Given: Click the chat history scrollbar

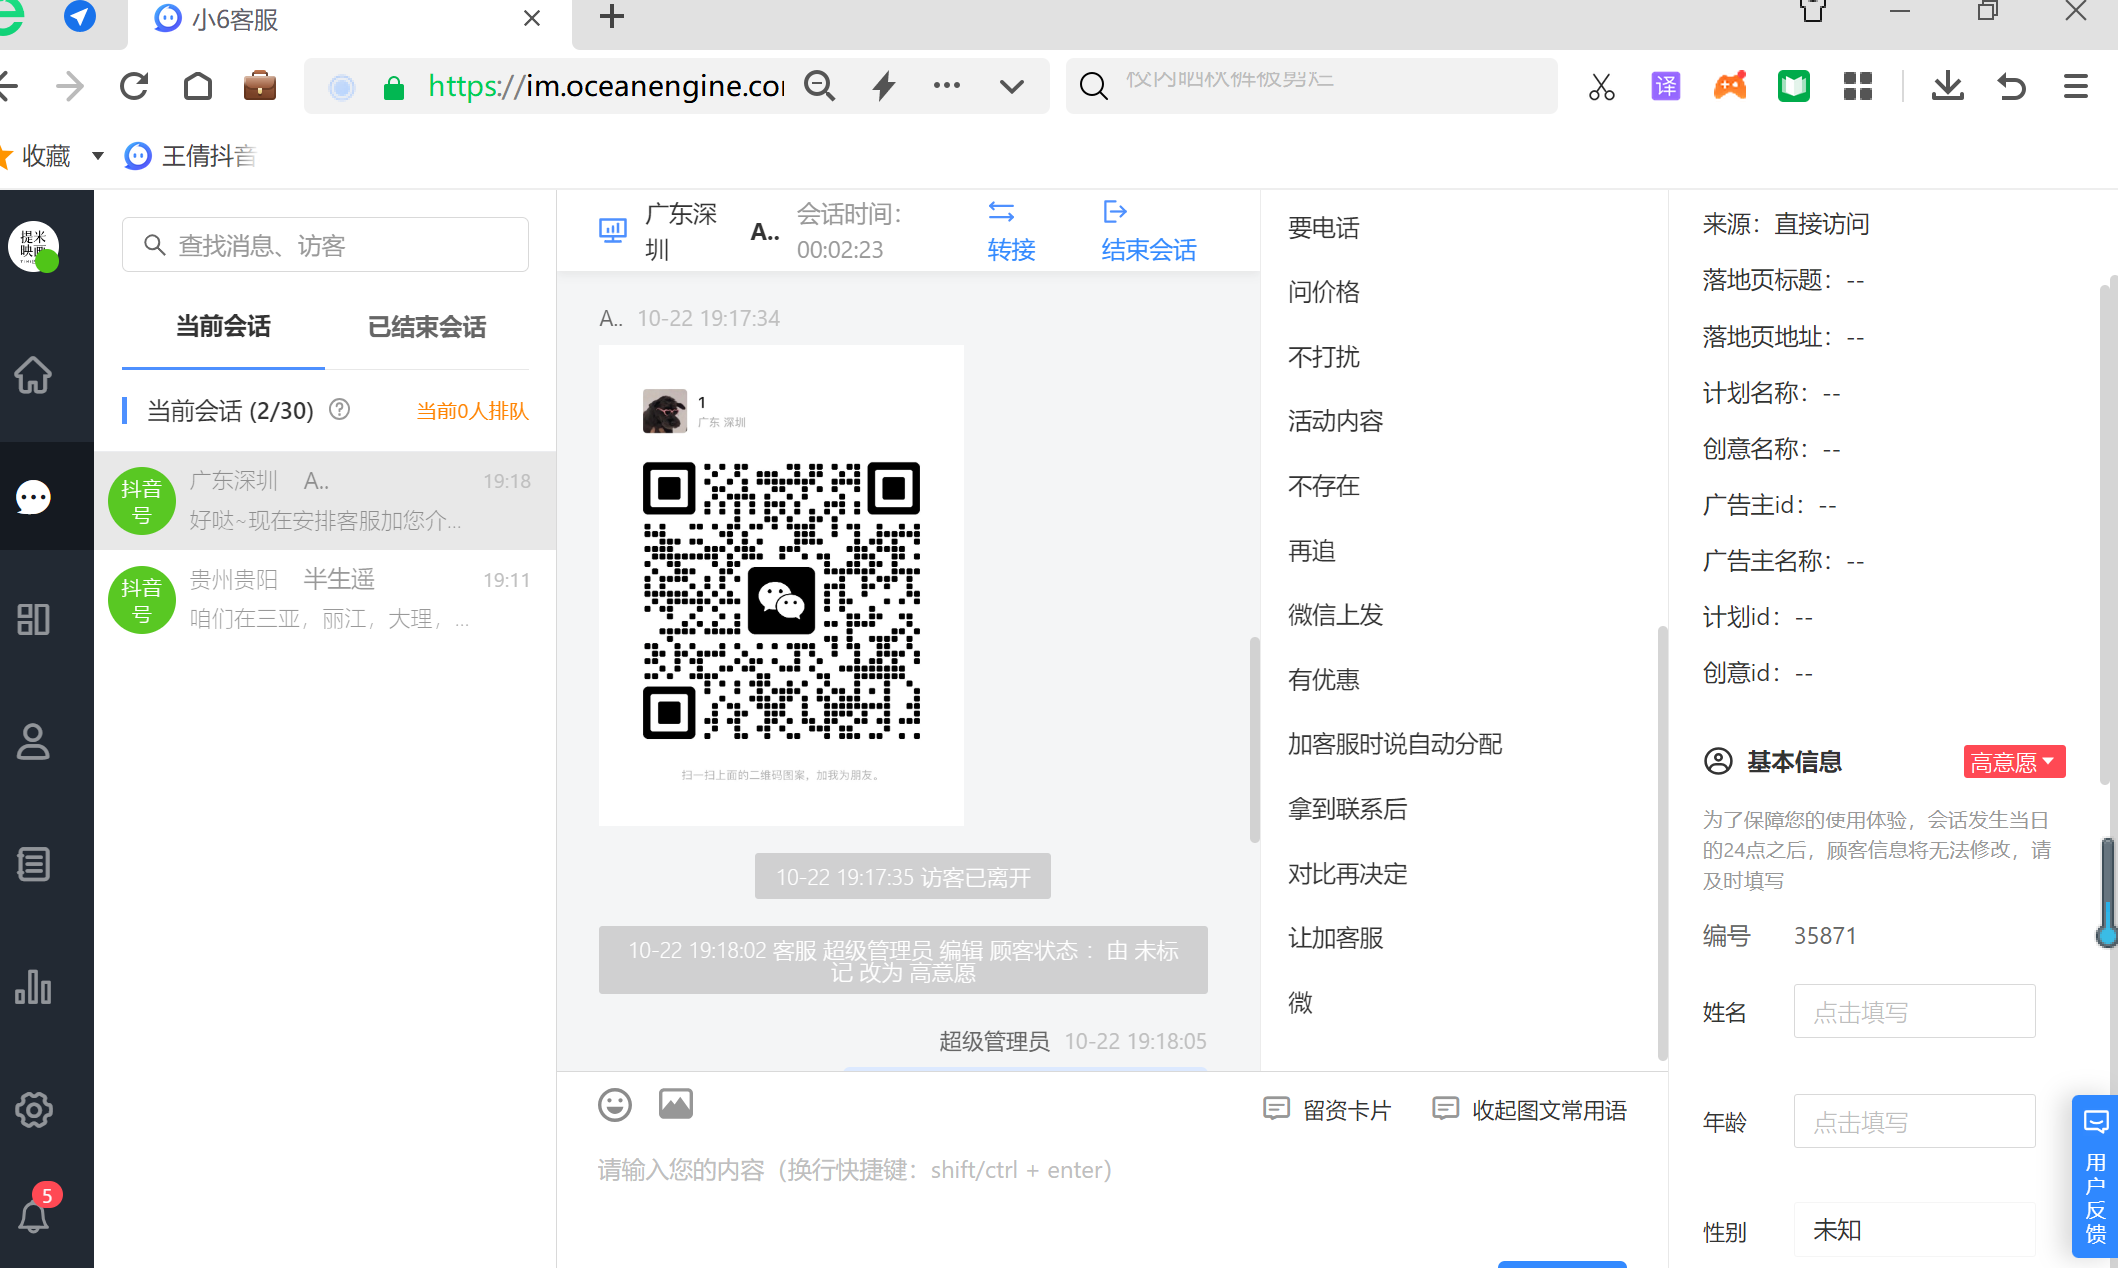Looking at the screenshot, I should pyautogui.click(x=1254, y=740).
